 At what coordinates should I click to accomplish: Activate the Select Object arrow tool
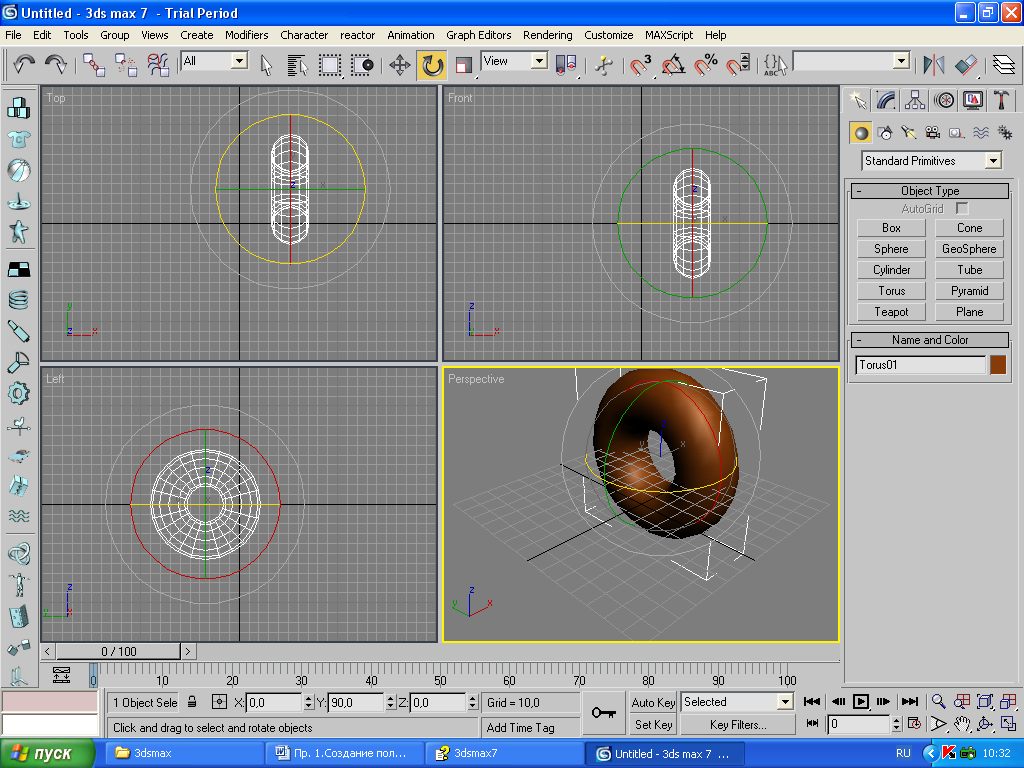pyautogui.click(x=266, y=65)
